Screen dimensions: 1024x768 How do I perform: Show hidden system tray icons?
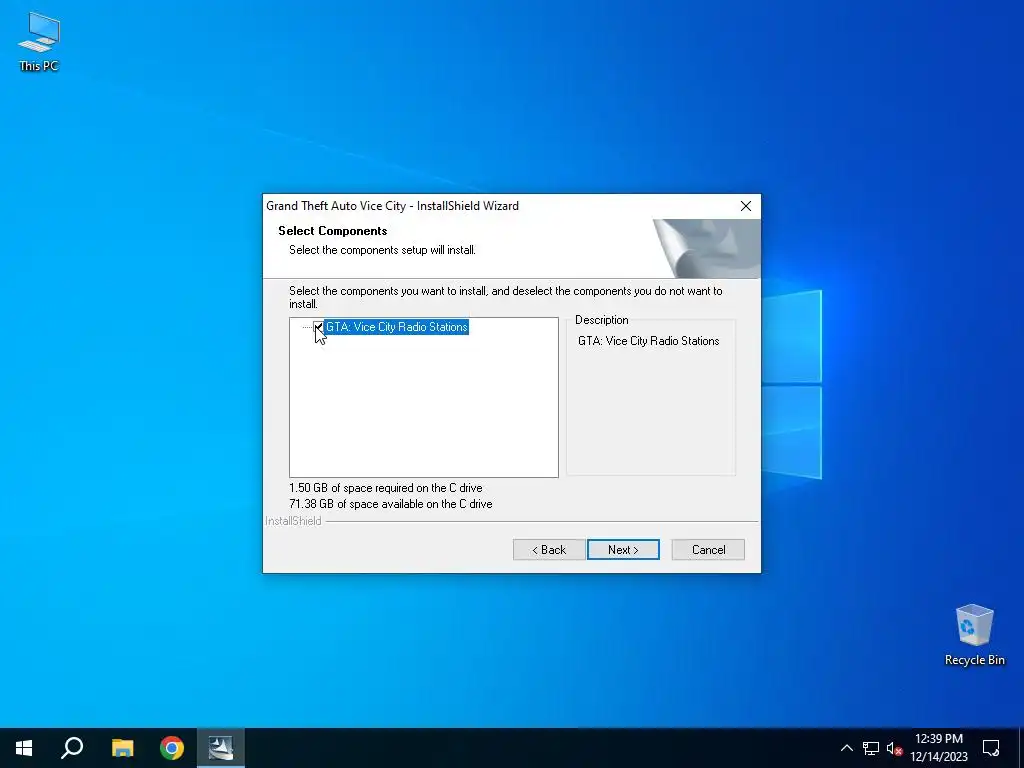[846, 748]
